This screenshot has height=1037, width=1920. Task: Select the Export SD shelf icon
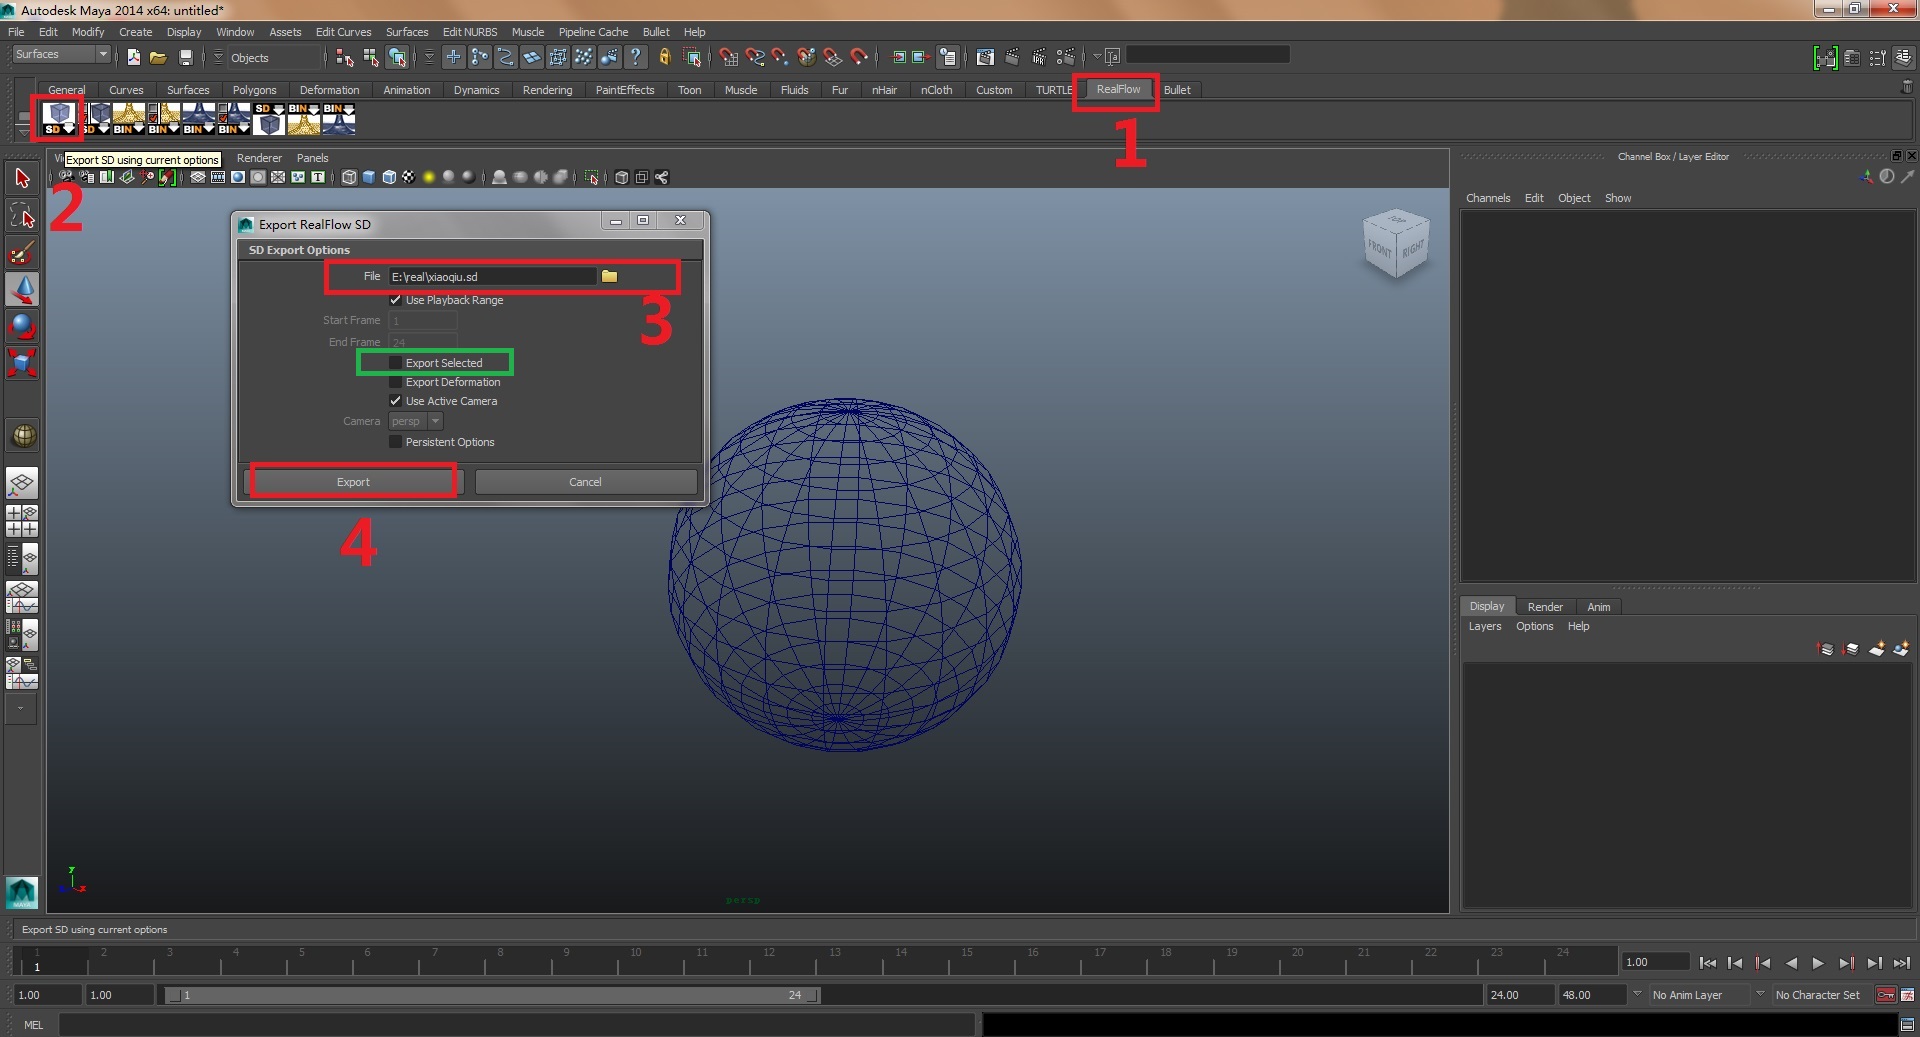coord(58,119)
